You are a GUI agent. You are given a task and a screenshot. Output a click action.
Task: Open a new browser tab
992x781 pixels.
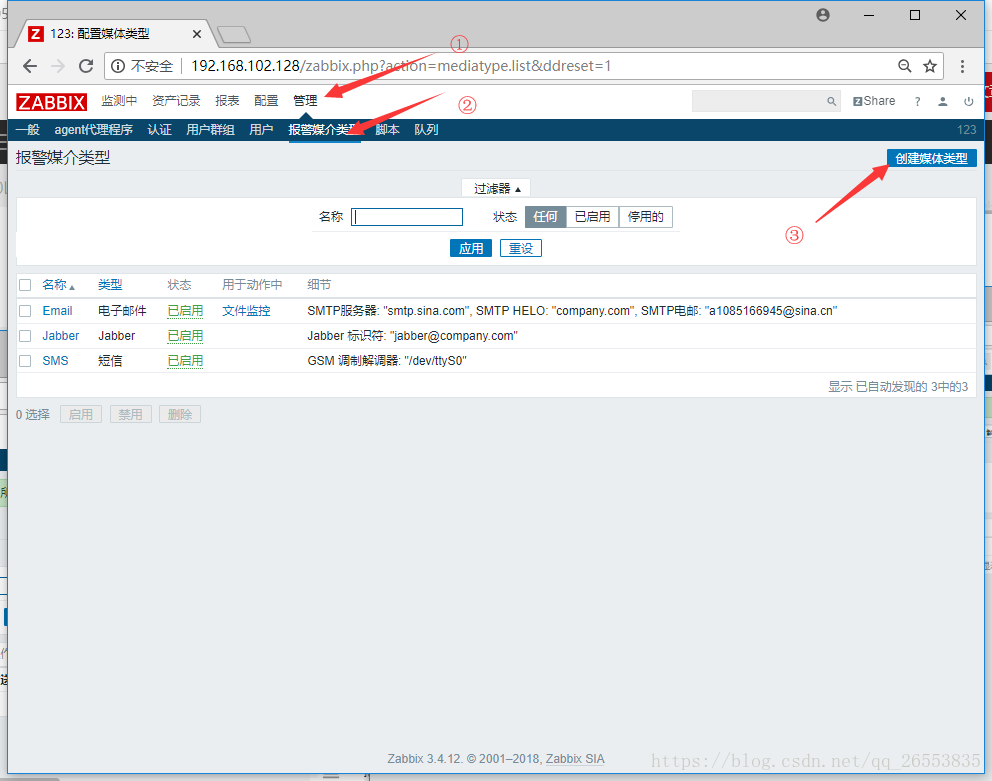tap(233, 34)
